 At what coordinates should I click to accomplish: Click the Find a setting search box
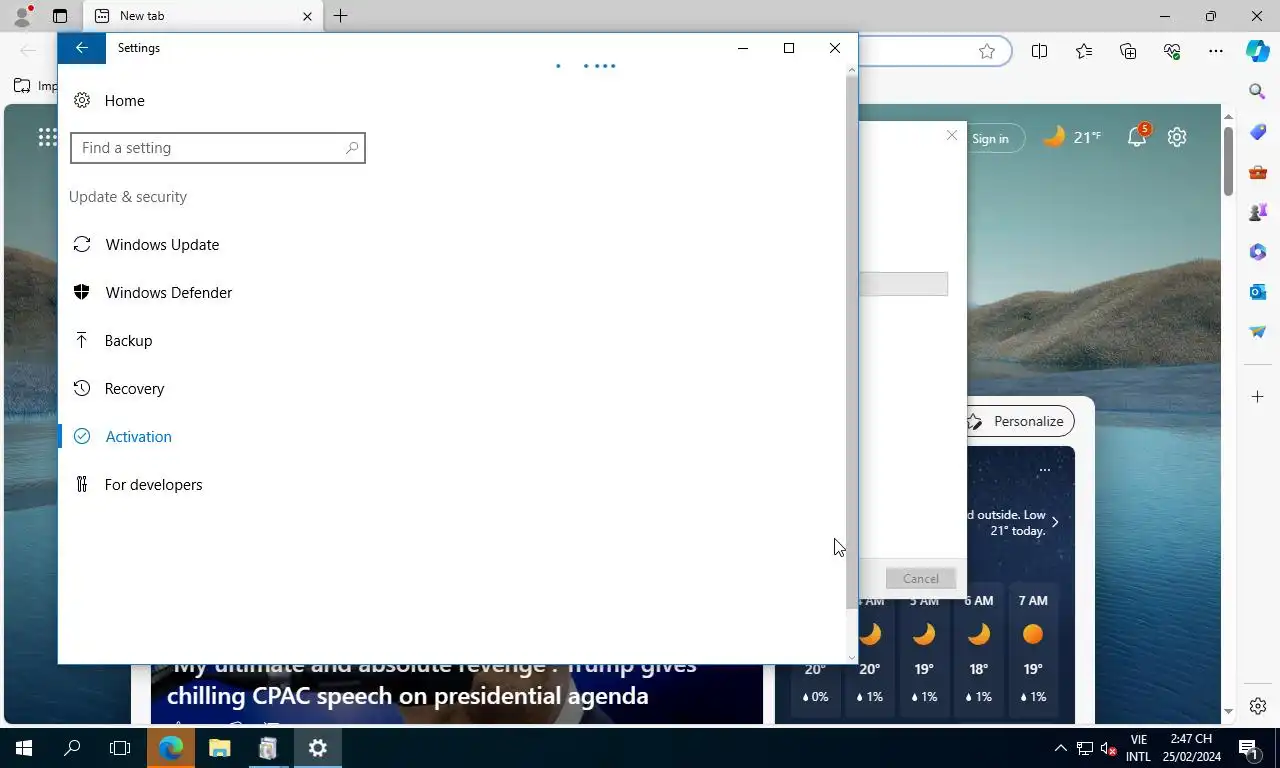(217, 148)
